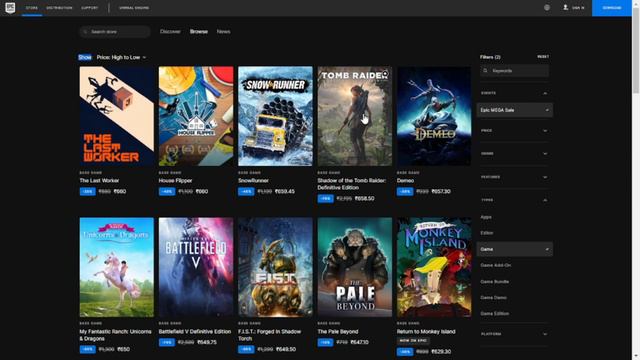Select the Game Add-On type filter
This screenshot has width=640, height=360.
[496, 265]
